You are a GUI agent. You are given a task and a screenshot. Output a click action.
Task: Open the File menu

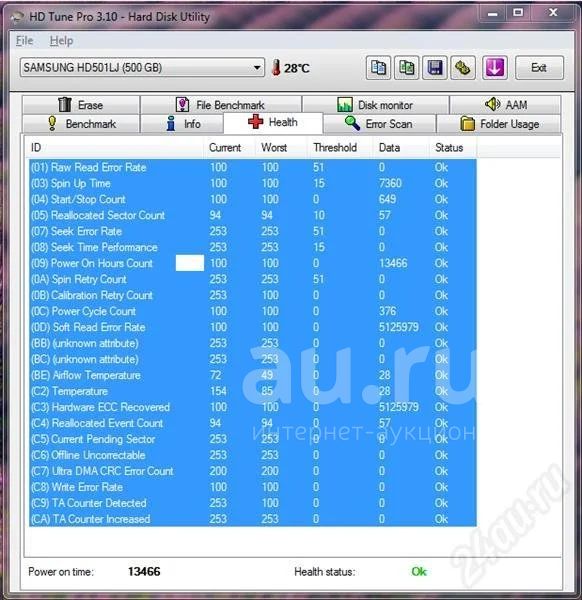tap(24, 41)
